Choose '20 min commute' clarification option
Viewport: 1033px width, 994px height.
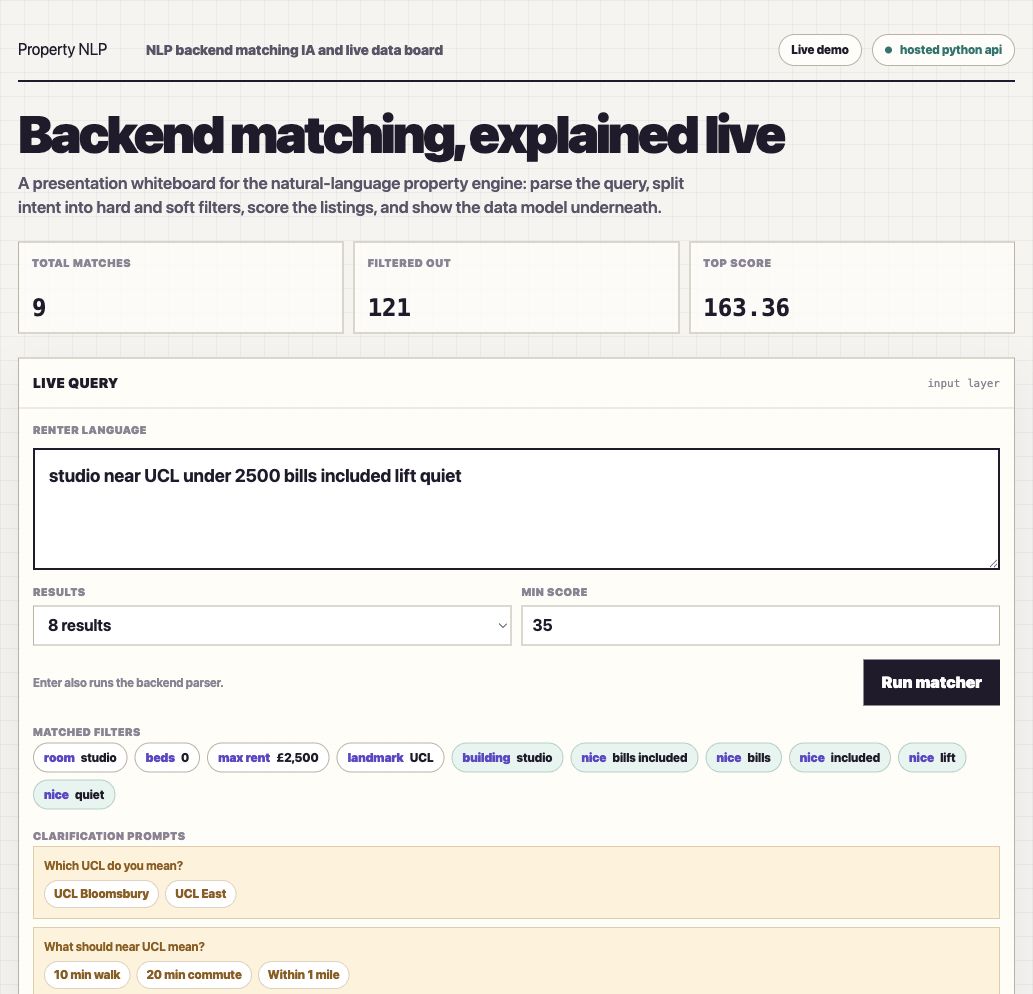(x=194, y=975)
